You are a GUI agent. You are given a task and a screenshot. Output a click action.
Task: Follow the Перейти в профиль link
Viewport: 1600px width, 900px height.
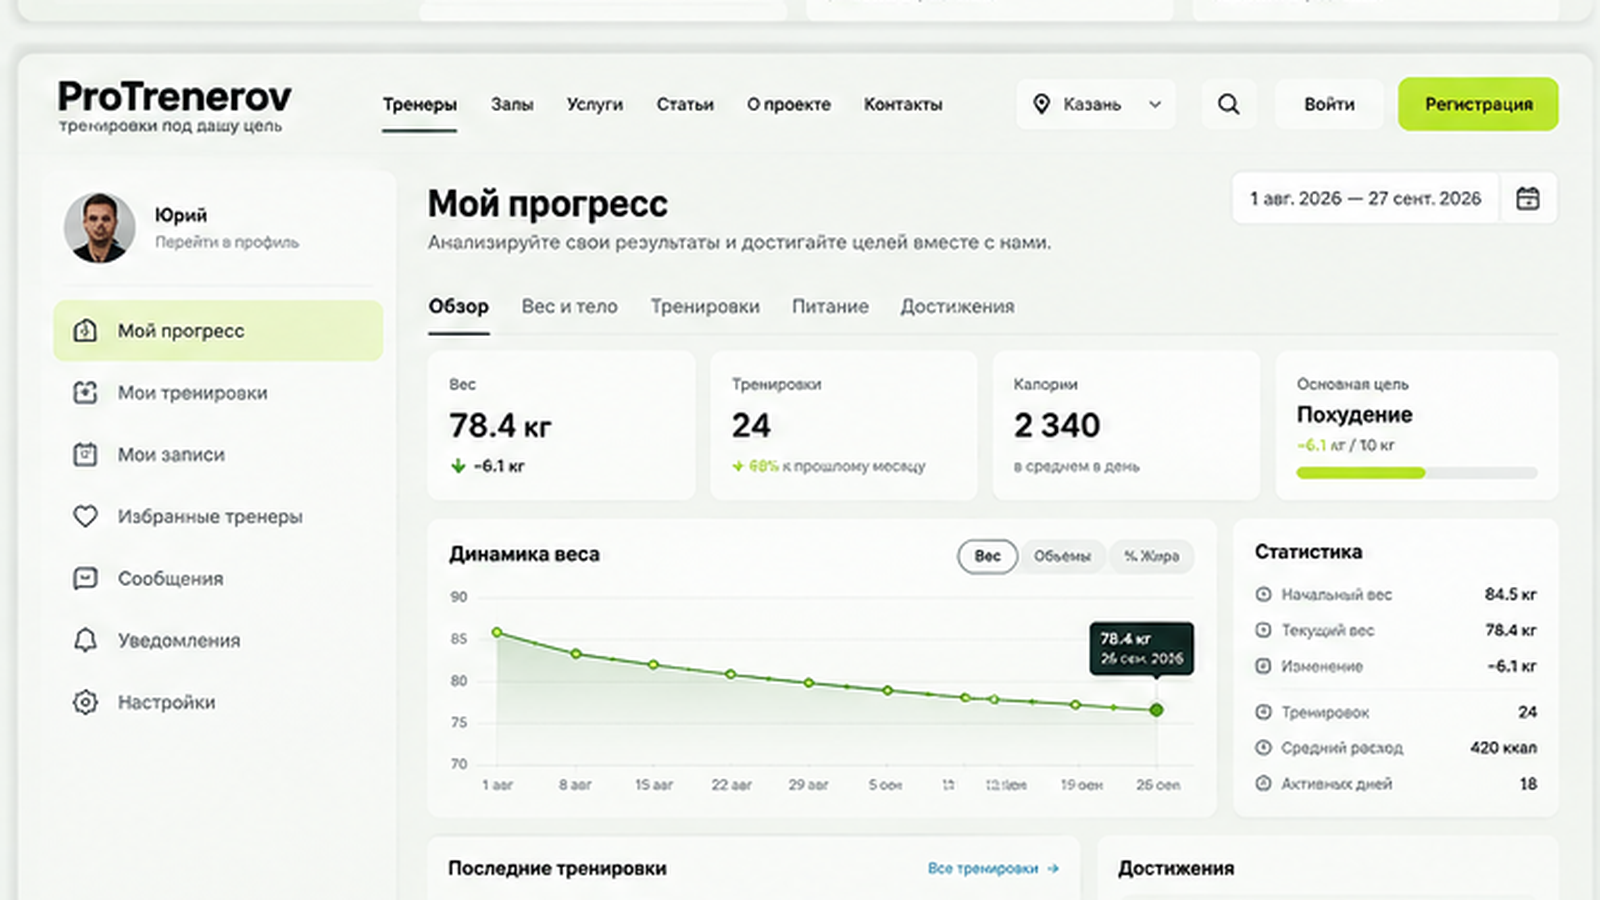(x=227, y=242)
